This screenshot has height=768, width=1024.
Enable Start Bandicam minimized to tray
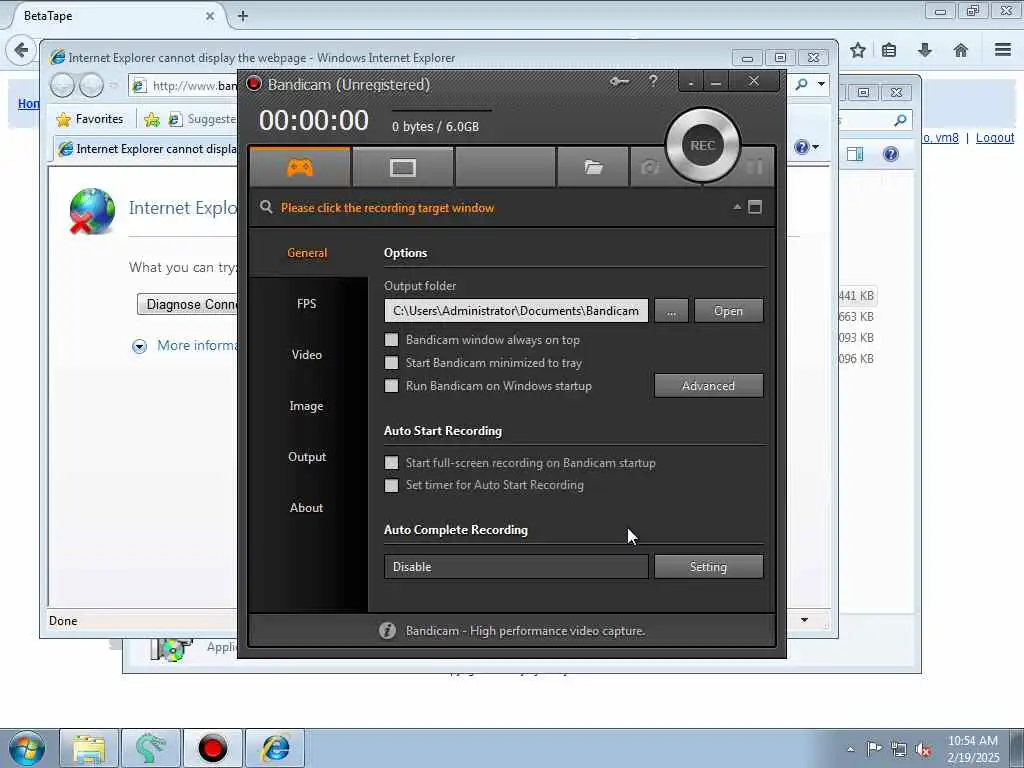click(391, 362)
